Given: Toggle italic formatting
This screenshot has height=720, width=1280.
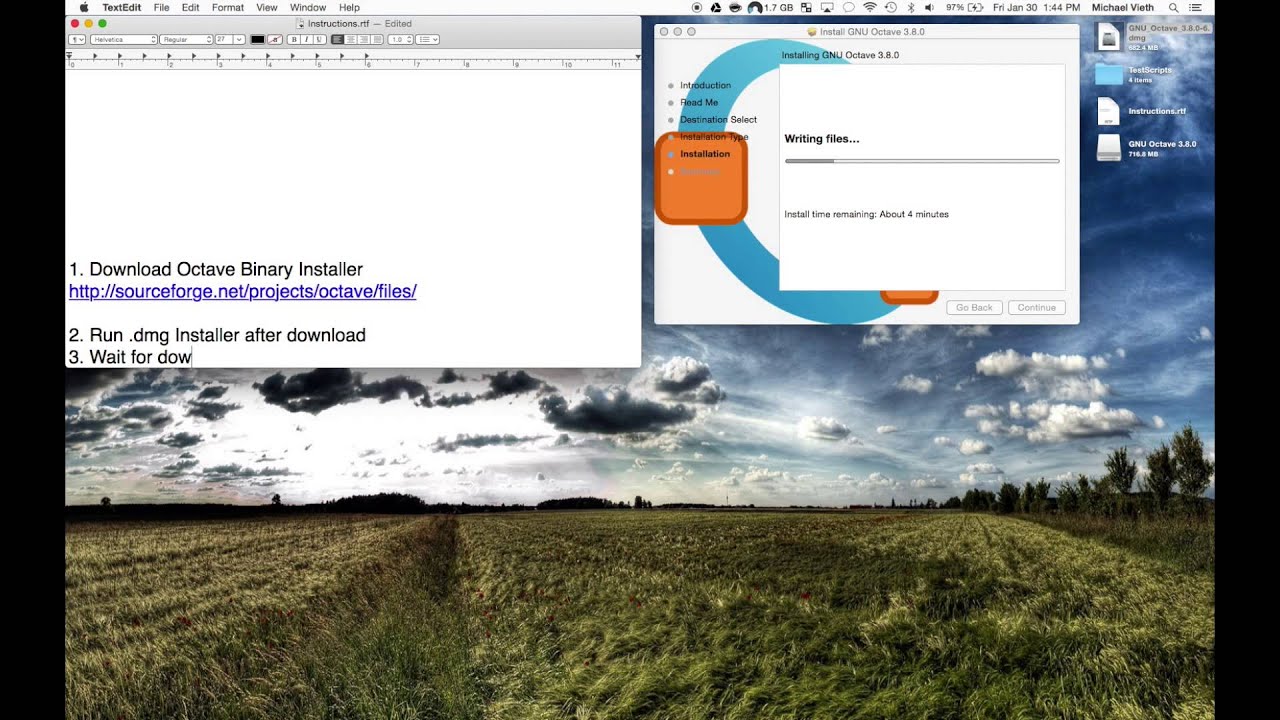Looking at the screenshot, I should pyautogui.click(x=307, y=39).
